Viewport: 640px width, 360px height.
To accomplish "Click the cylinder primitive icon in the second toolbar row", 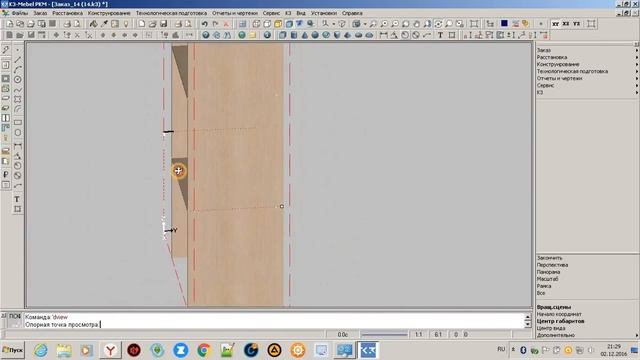I will click(x=294, y=35).
